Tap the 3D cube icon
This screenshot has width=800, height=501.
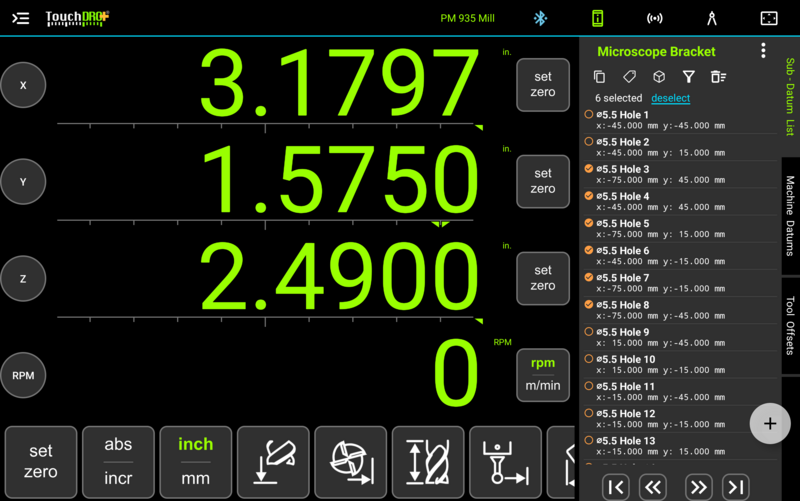659,77
